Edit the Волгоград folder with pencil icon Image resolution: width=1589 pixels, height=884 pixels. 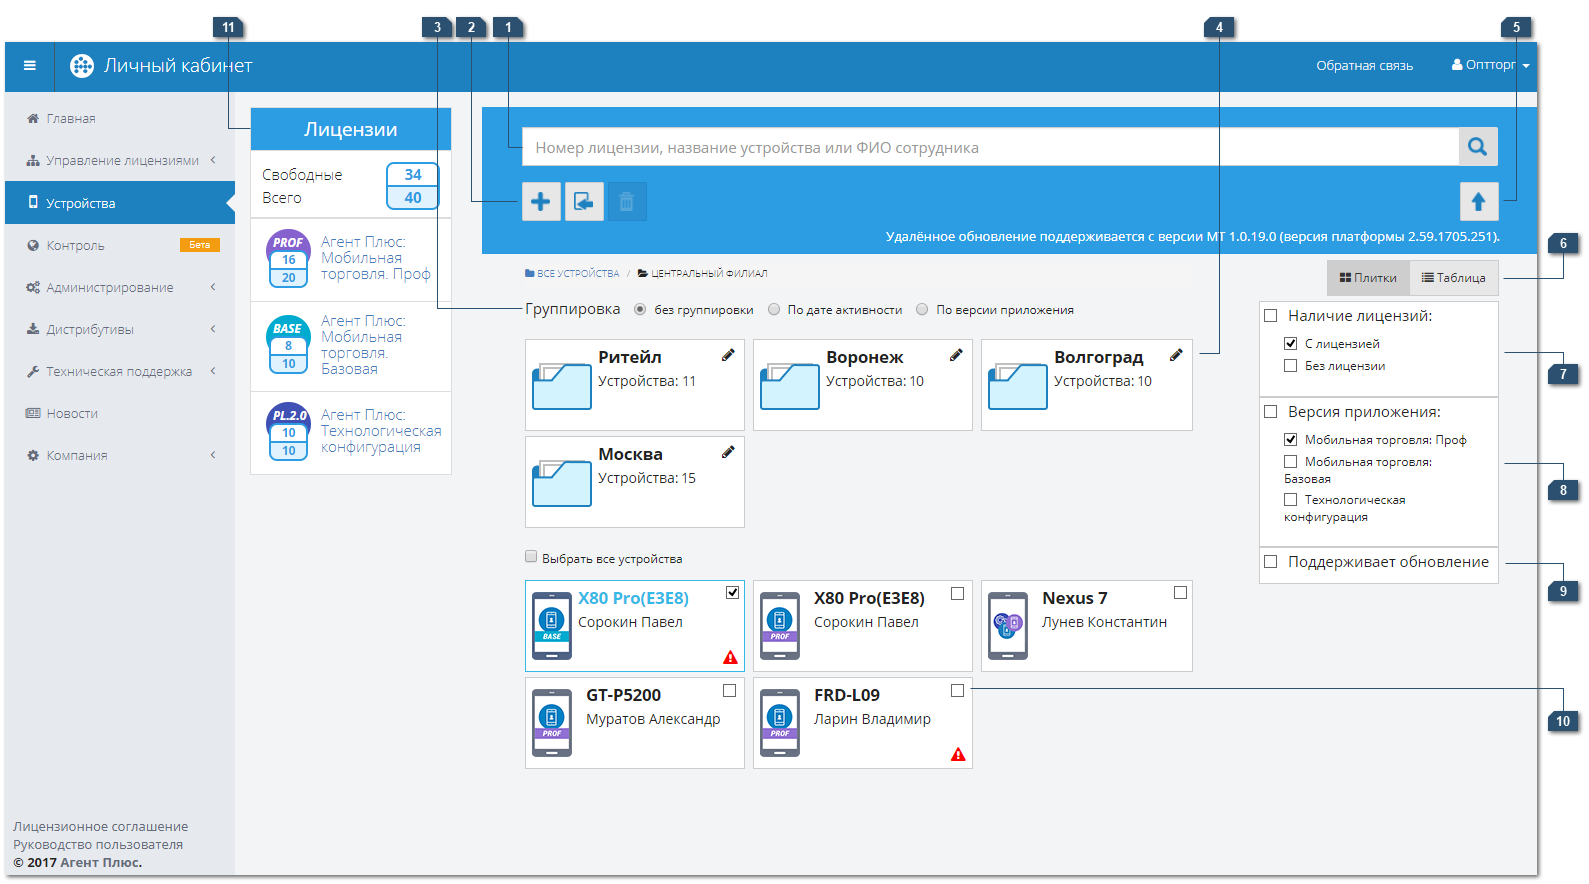pos(1176,355)
